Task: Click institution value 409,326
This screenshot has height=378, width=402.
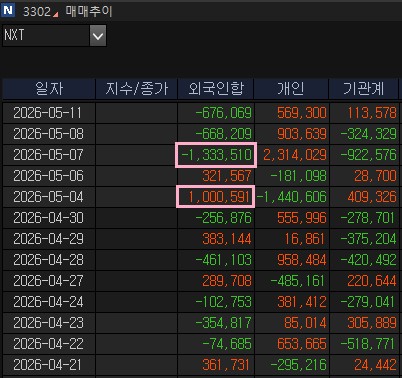Action: tap(372, 197)
